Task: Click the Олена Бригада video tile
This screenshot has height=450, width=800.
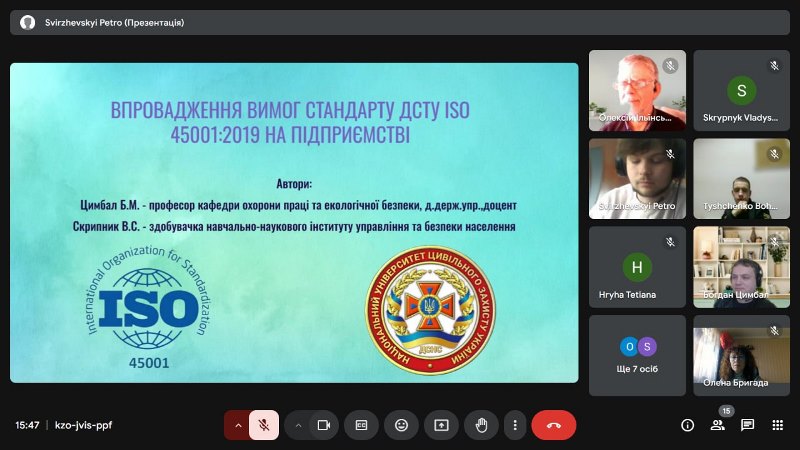Action: (741, 355)
